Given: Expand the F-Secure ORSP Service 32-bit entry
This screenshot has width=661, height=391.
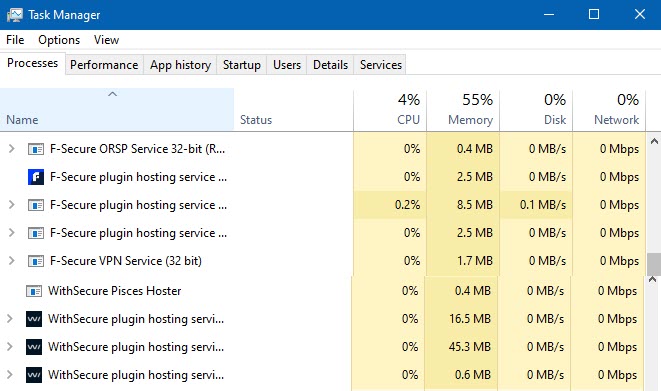Looking at the screenshot, I should point(11,149).
